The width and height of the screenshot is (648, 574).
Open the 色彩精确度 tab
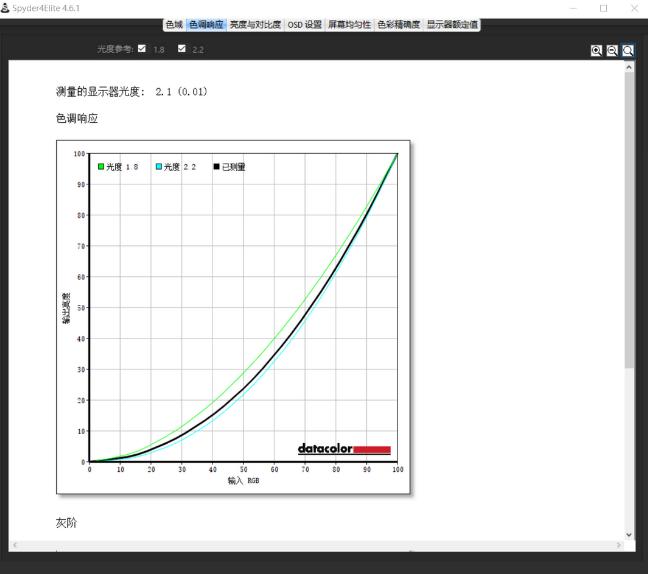[x=398, y=25]
